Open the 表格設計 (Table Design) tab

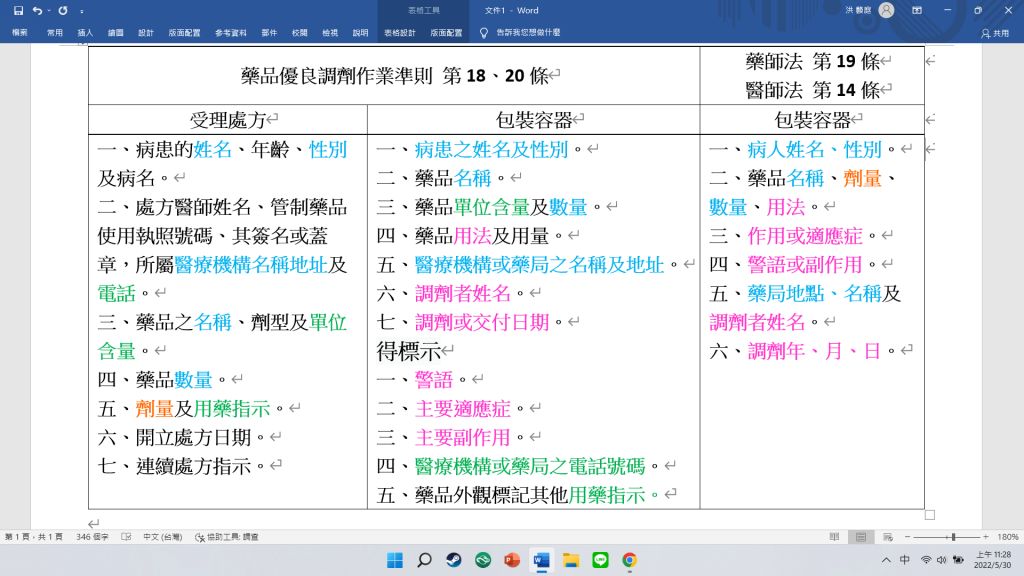[399, 32]
